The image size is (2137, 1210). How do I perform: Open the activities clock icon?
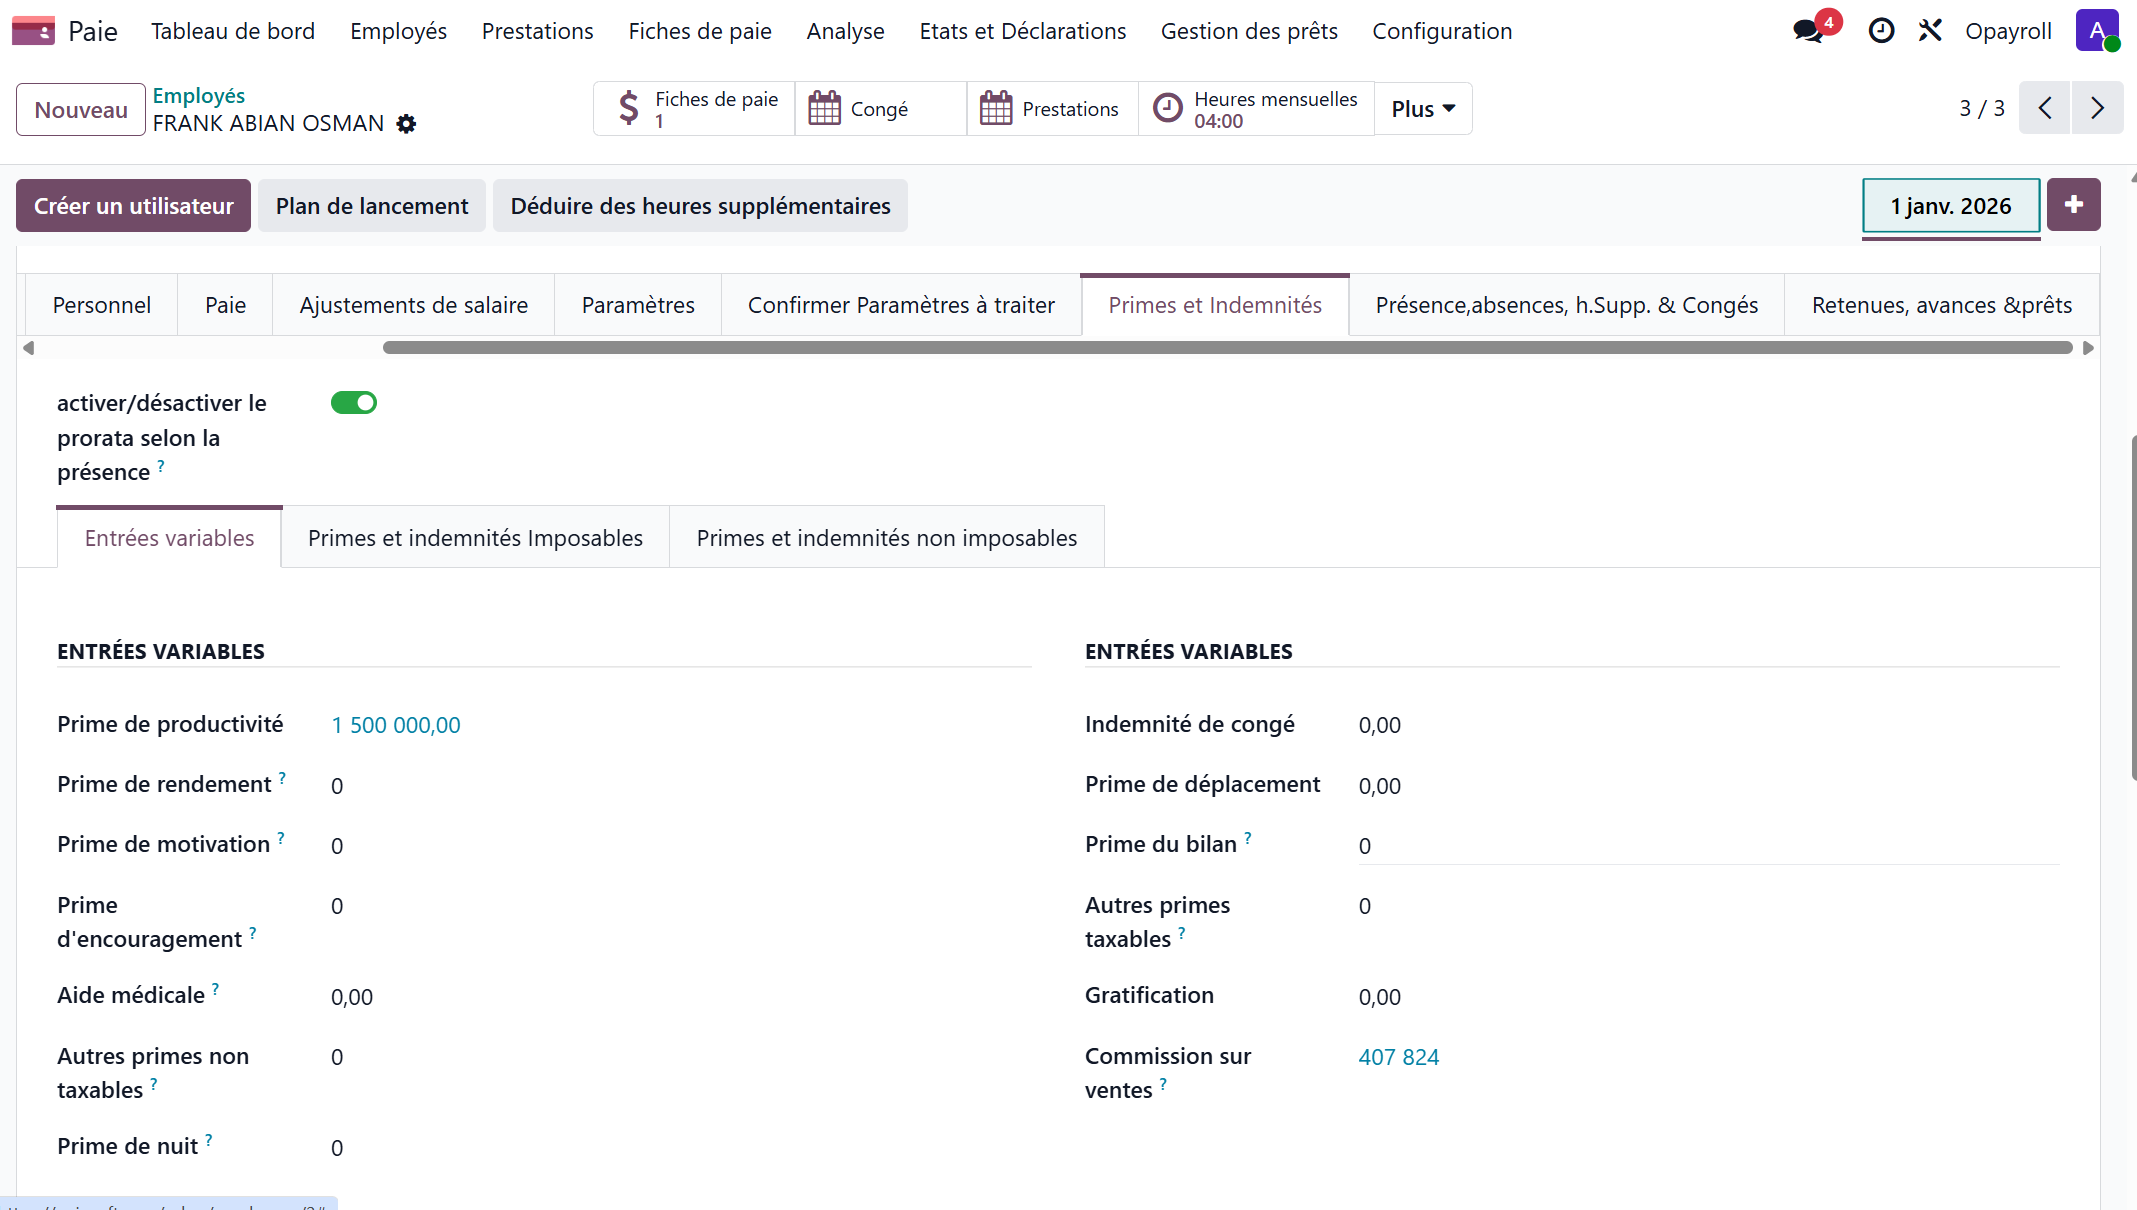(x=1881, y=31)
